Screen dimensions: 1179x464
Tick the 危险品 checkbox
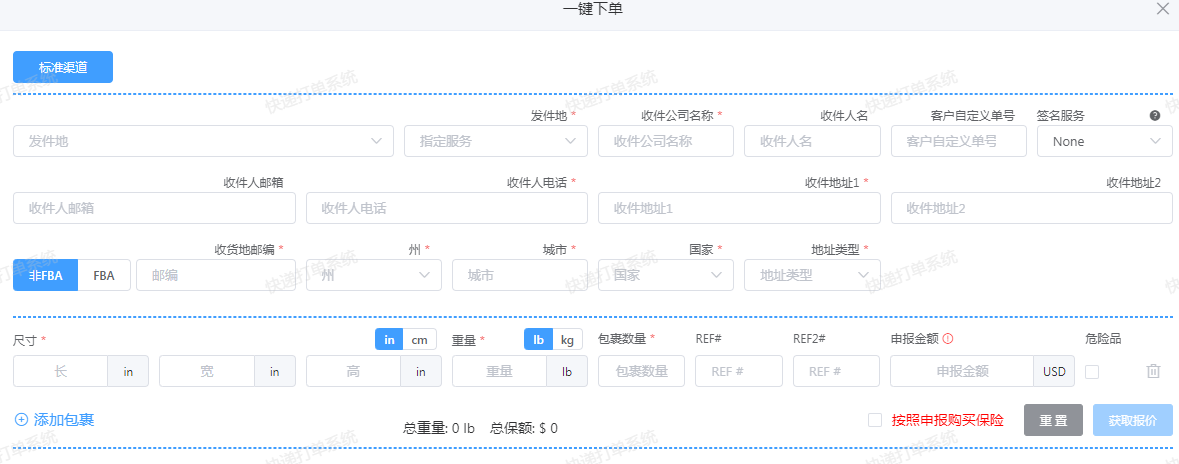(1092, 372)
